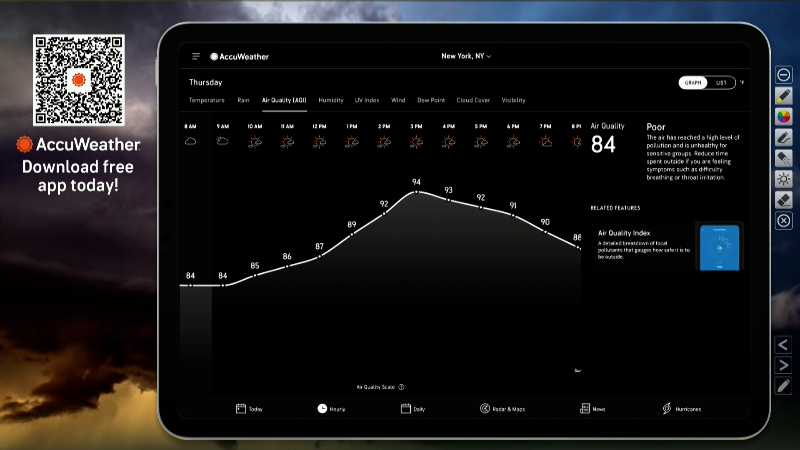Screen dimensions: 800x450
Task: Click the 4 PM weather icon
Action: coord(448,142)
